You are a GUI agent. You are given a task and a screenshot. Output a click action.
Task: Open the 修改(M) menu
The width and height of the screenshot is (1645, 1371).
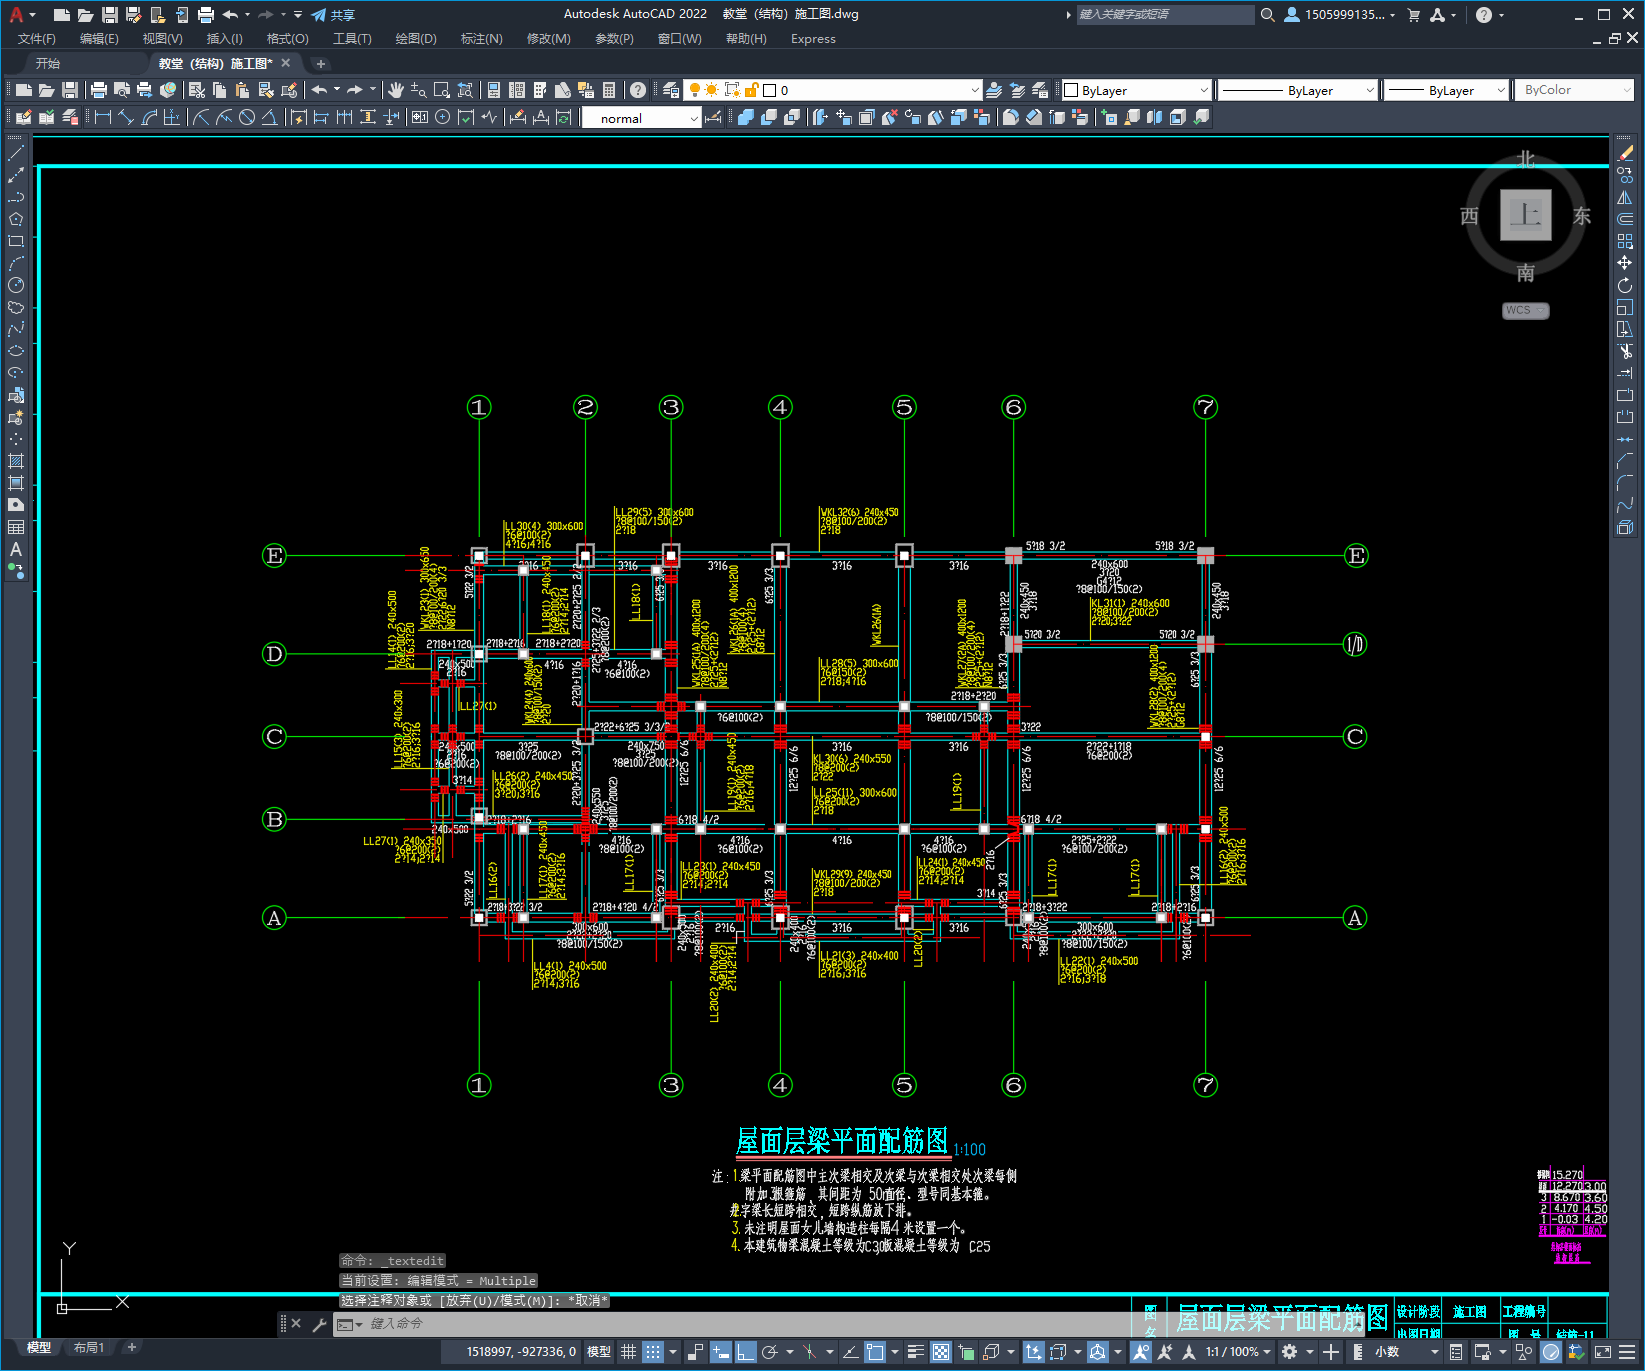pos(548,39)
